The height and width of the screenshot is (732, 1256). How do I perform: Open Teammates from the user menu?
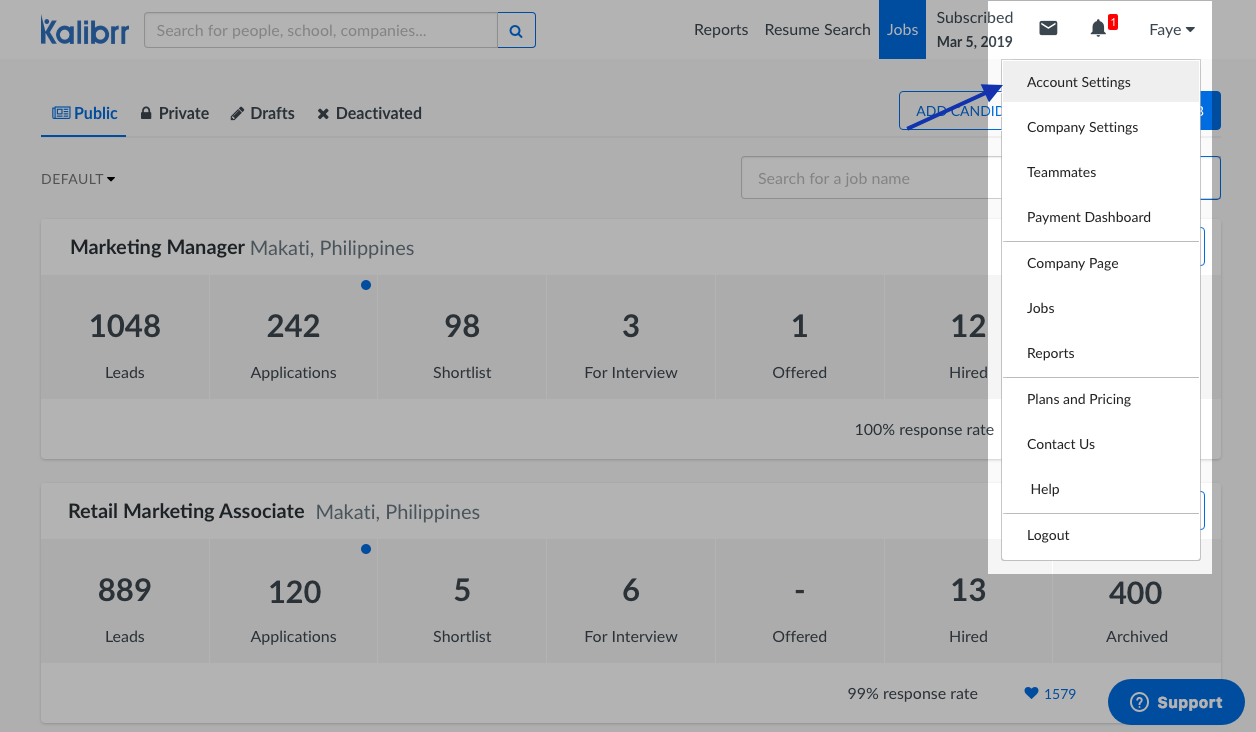pyautogui.click(x=1061, y=172)
